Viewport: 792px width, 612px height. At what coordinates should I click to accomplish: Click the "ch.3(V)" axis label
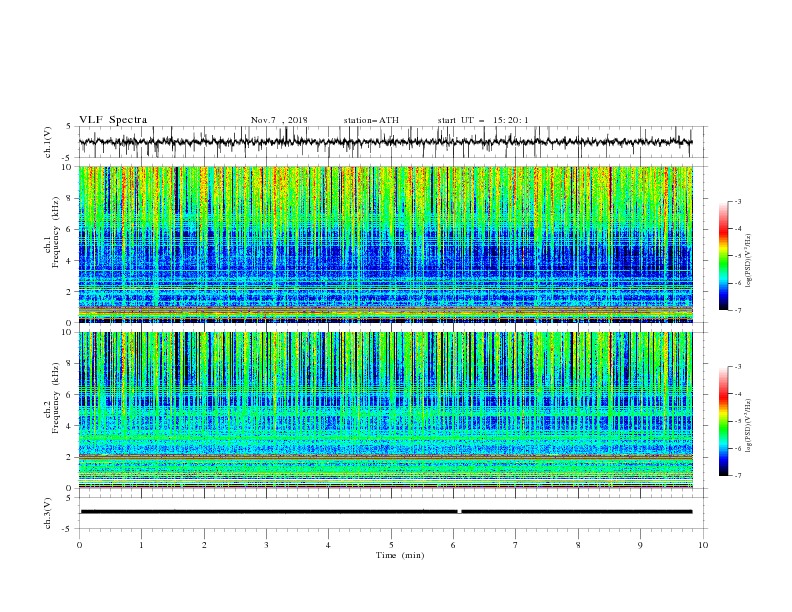(x=48, y=513)
